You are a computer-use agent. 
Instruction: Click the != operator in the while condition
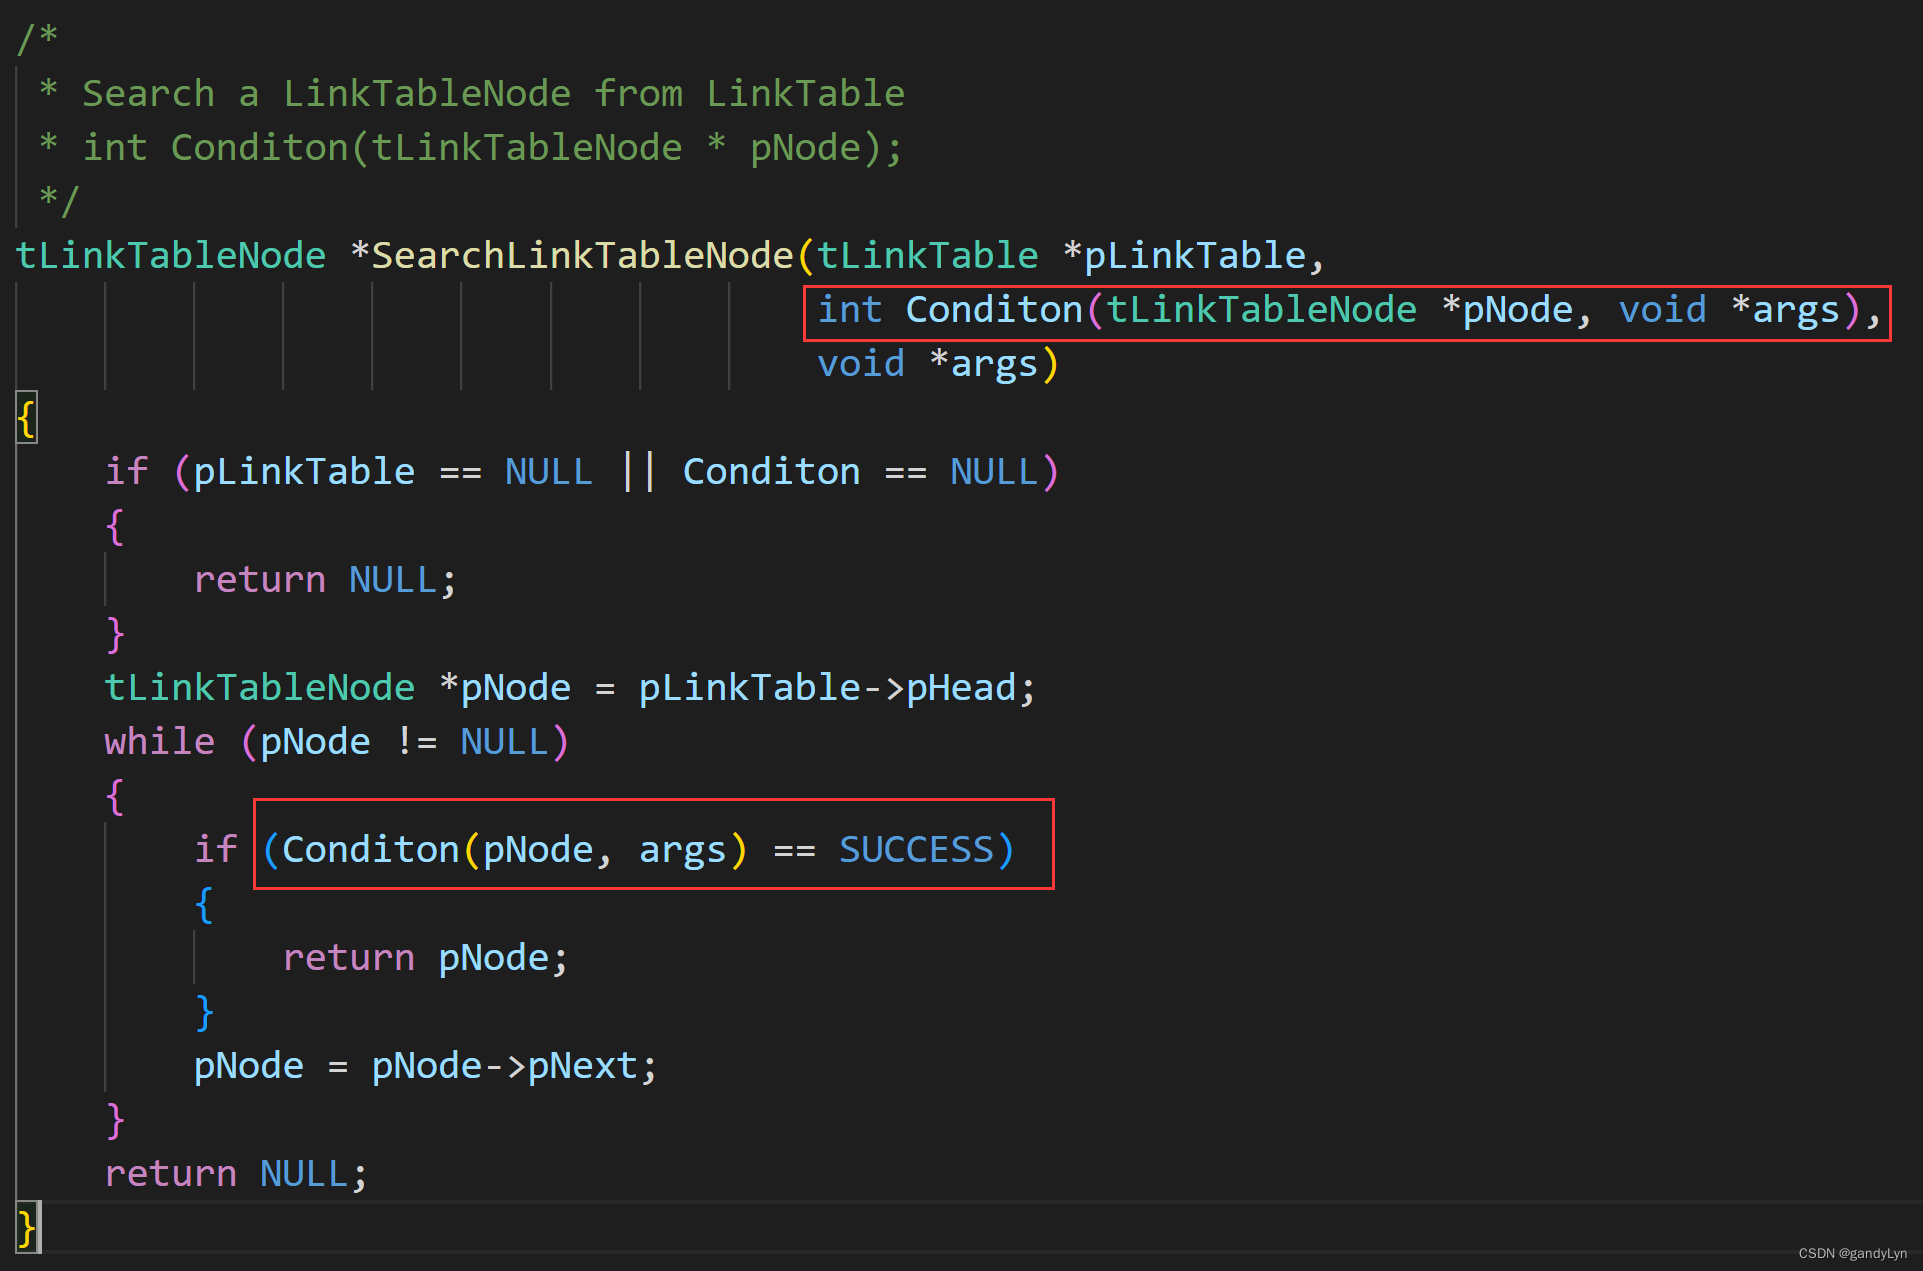pyautogui.click(x=416, y=742)
